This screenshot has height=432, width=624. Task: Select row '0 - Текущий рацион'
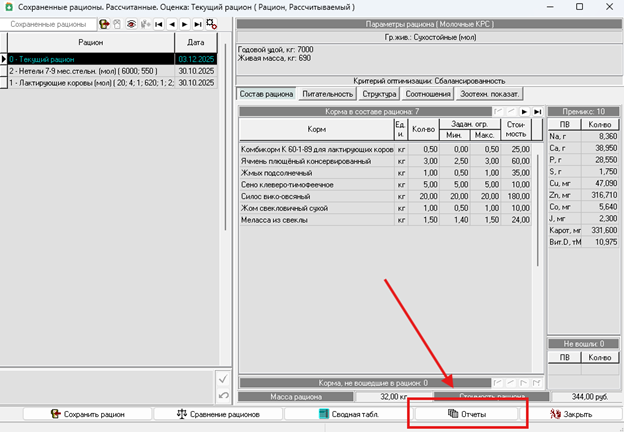(x=112, y=59)
